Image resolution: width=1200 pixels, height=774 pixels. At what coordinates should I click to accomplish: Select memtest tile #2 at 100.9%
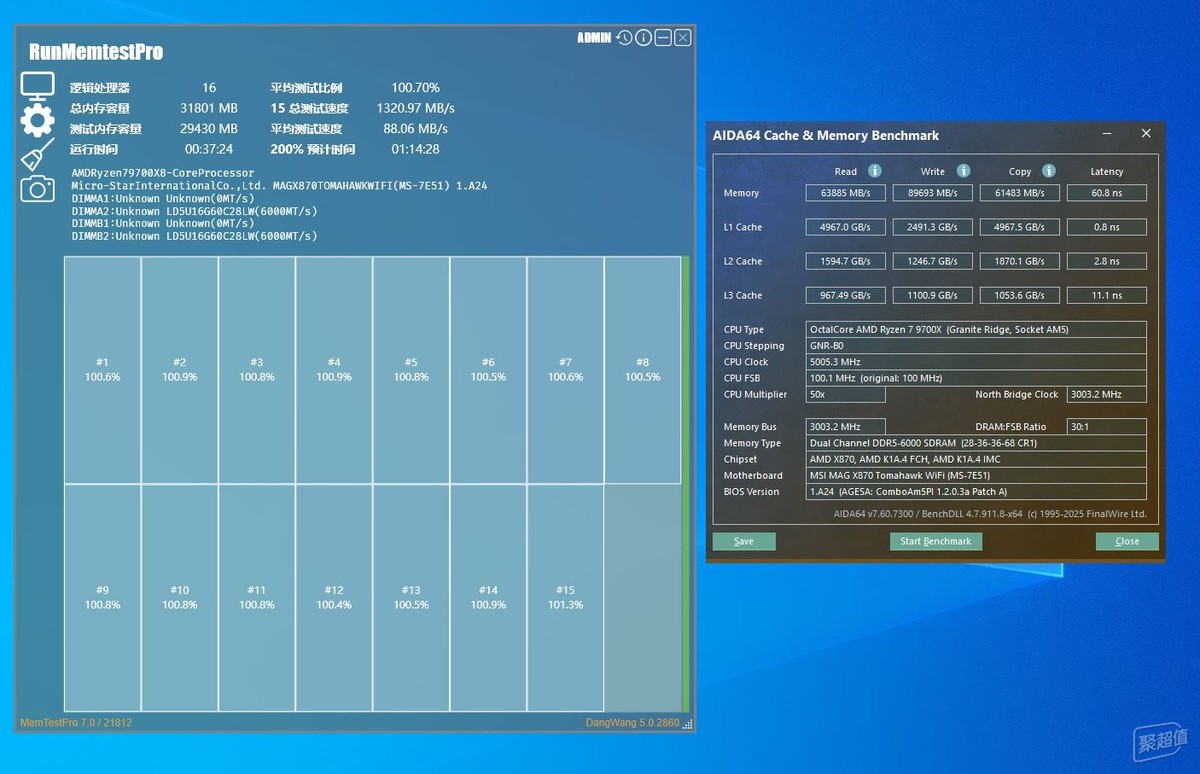[x=179, y=370]
